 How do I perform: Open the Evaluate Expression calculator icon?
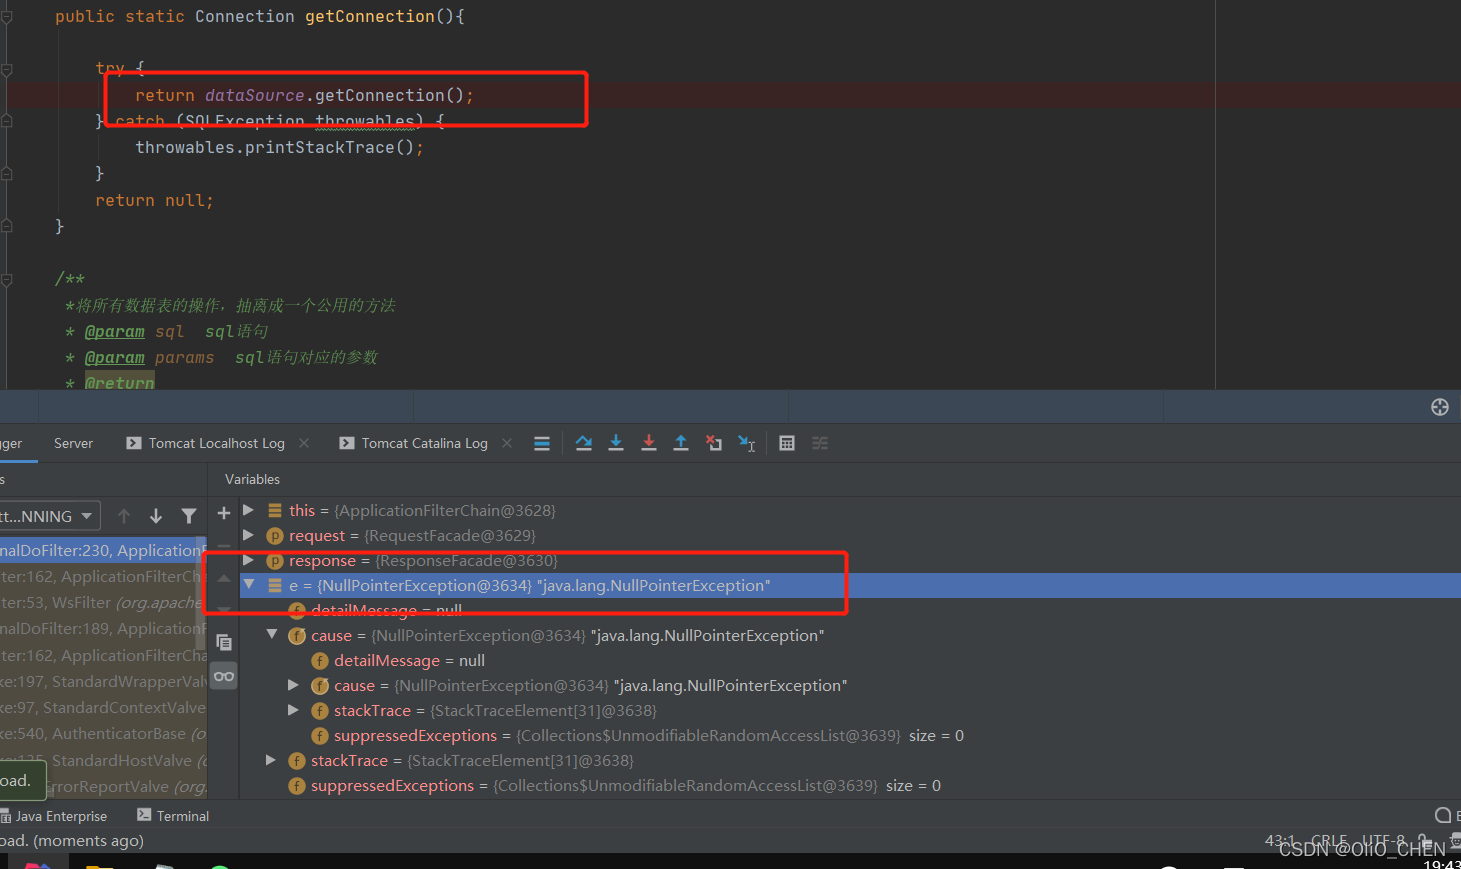(787, 443)
